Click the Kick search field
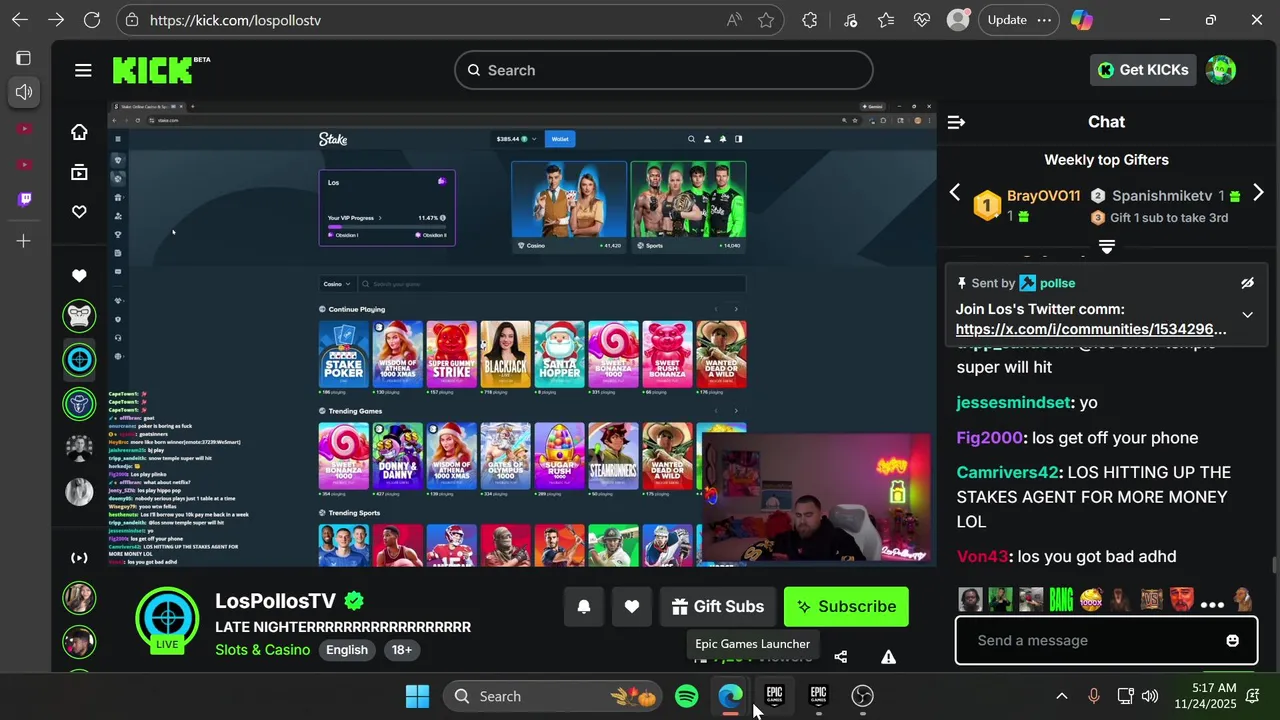 [x=664, y=70]
